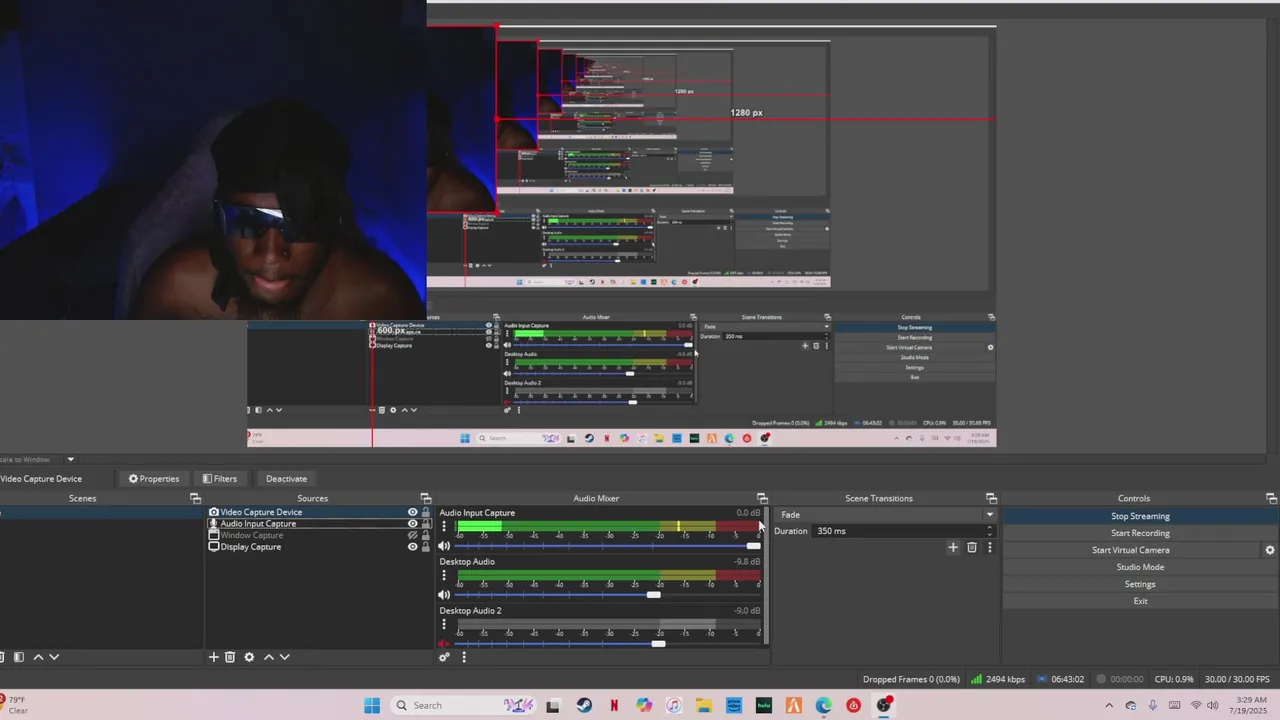Open Desktop Audio options dots
Image resolution: width=1280 pixels, height=720 pixels.
point(444,576)
